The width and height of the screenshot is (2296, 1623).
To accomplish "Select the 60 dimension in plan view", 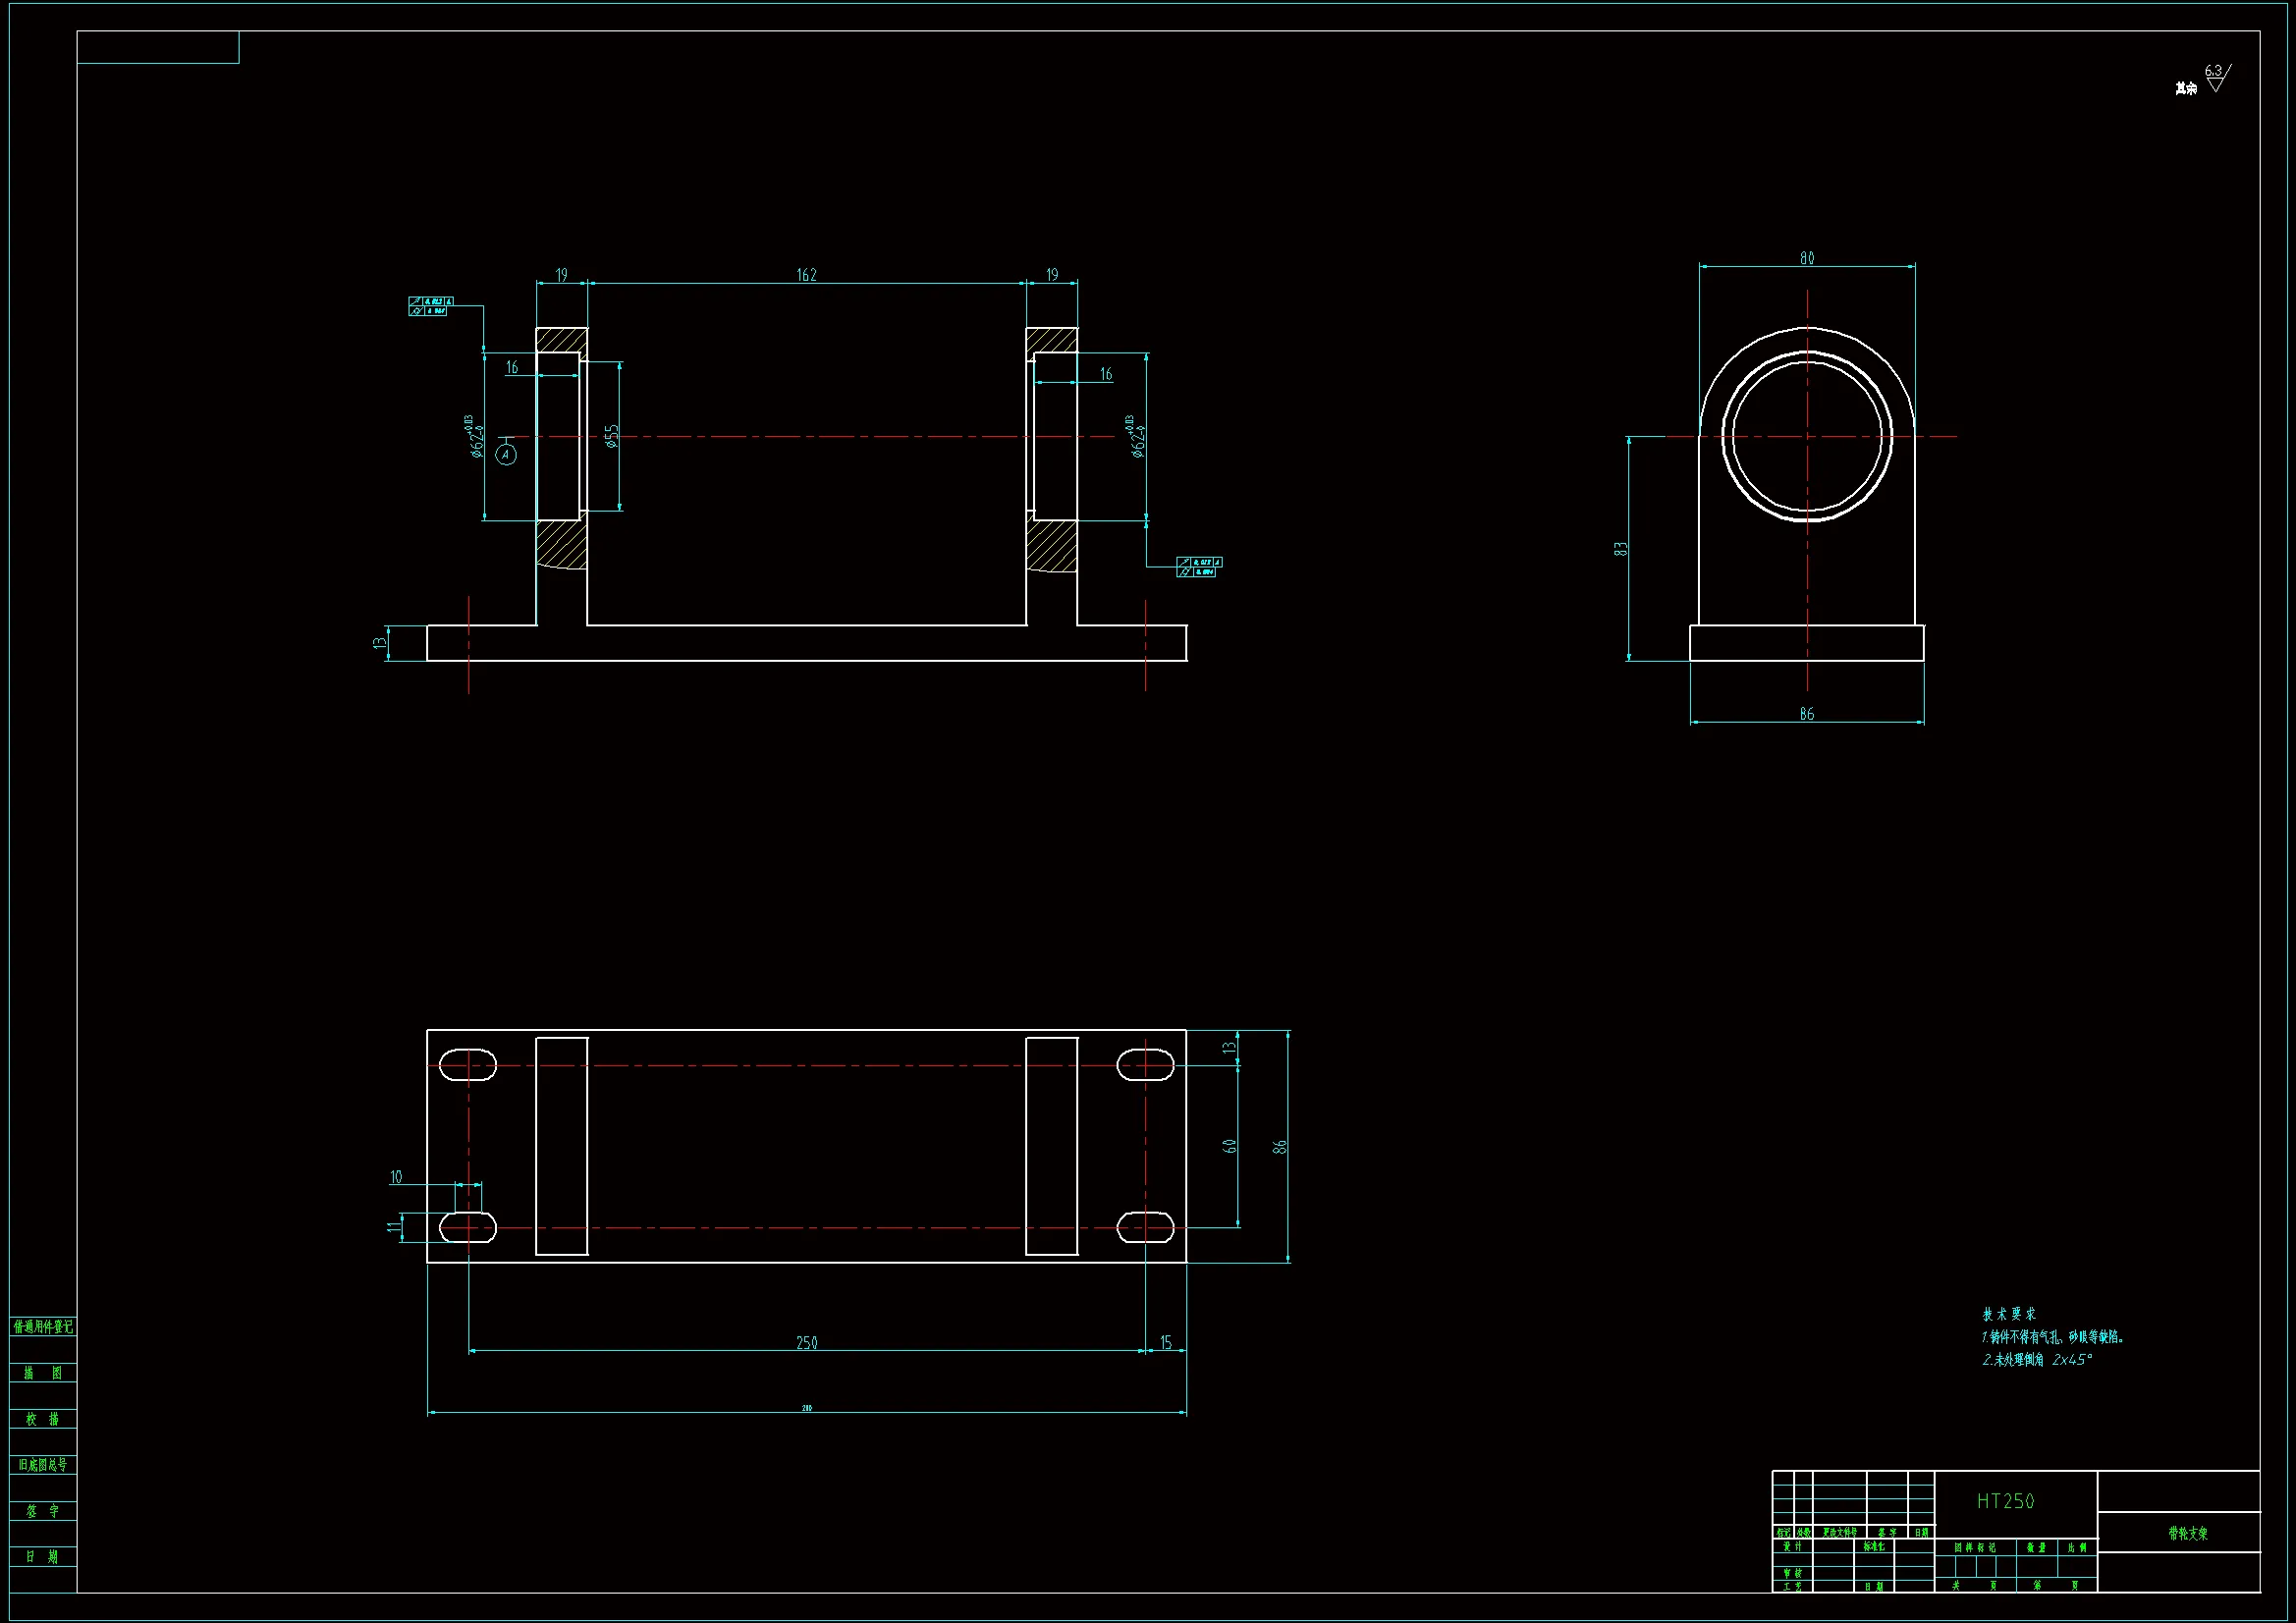I will [x=1230, y=1146].
